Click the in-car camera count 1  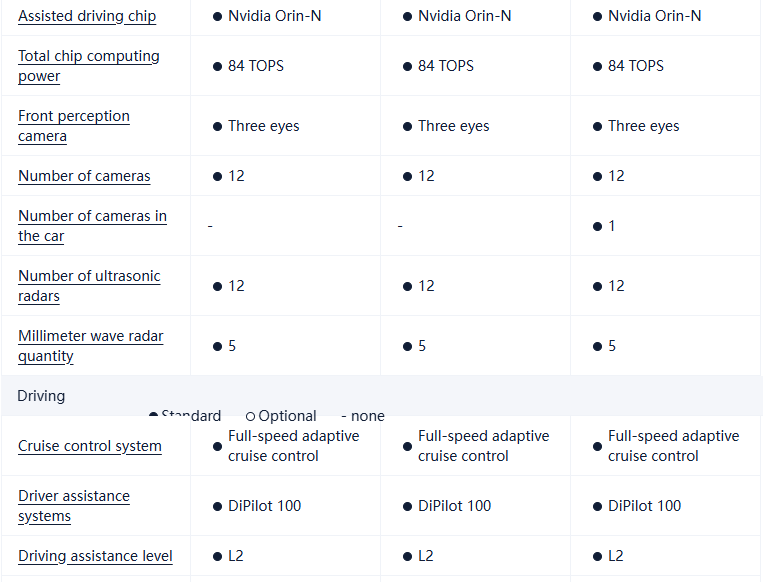coord(612,226)
